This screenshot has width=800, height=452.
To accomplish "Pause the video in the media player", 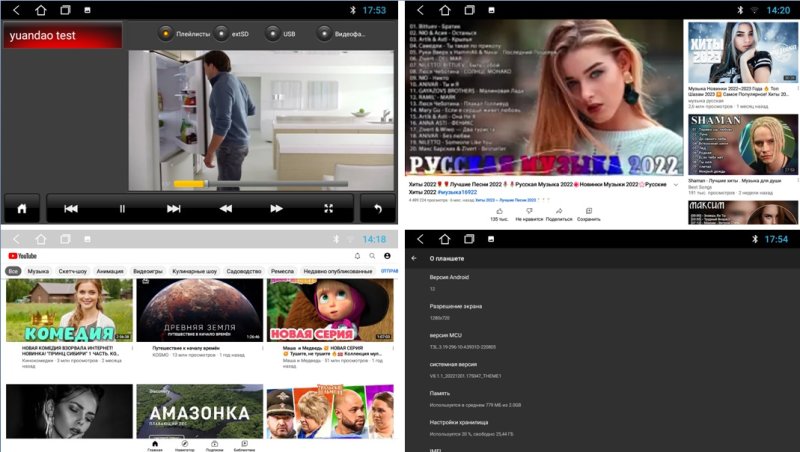I will click(x=122, y=208).
